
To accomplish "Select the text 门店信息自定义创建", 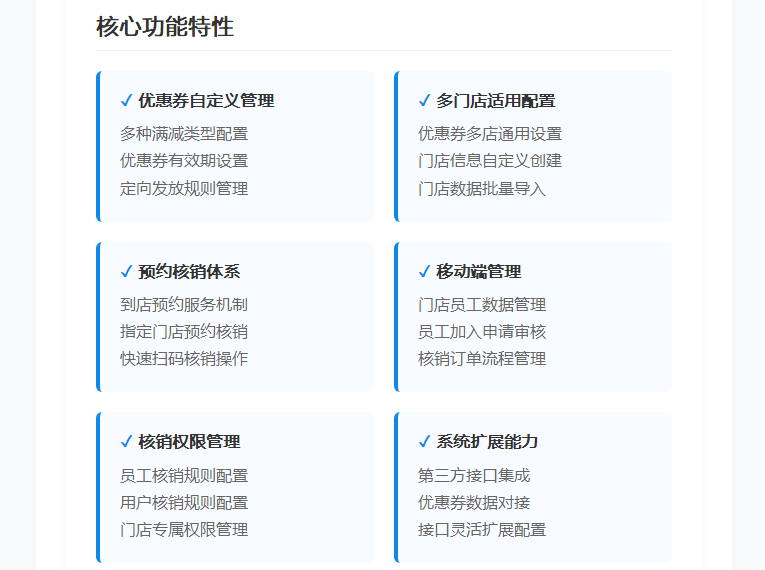I will 490,161.
